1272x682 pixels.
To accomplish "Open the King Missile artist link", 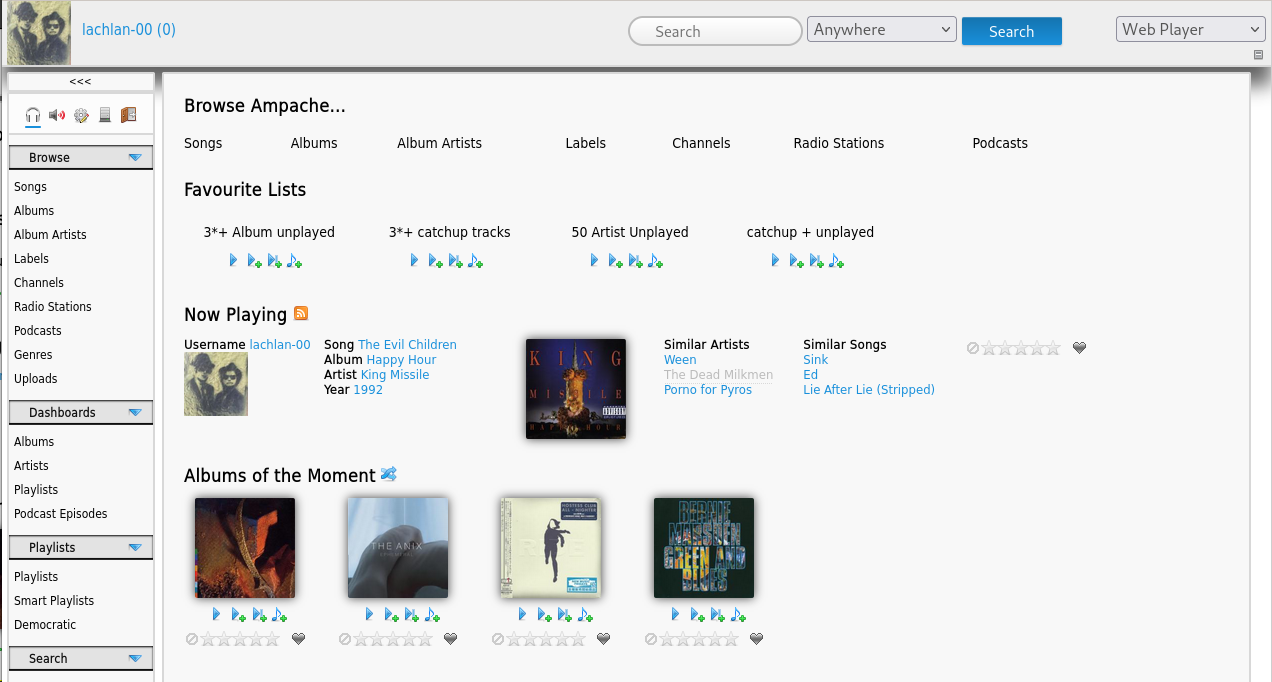I will click(x=394, y=375).
